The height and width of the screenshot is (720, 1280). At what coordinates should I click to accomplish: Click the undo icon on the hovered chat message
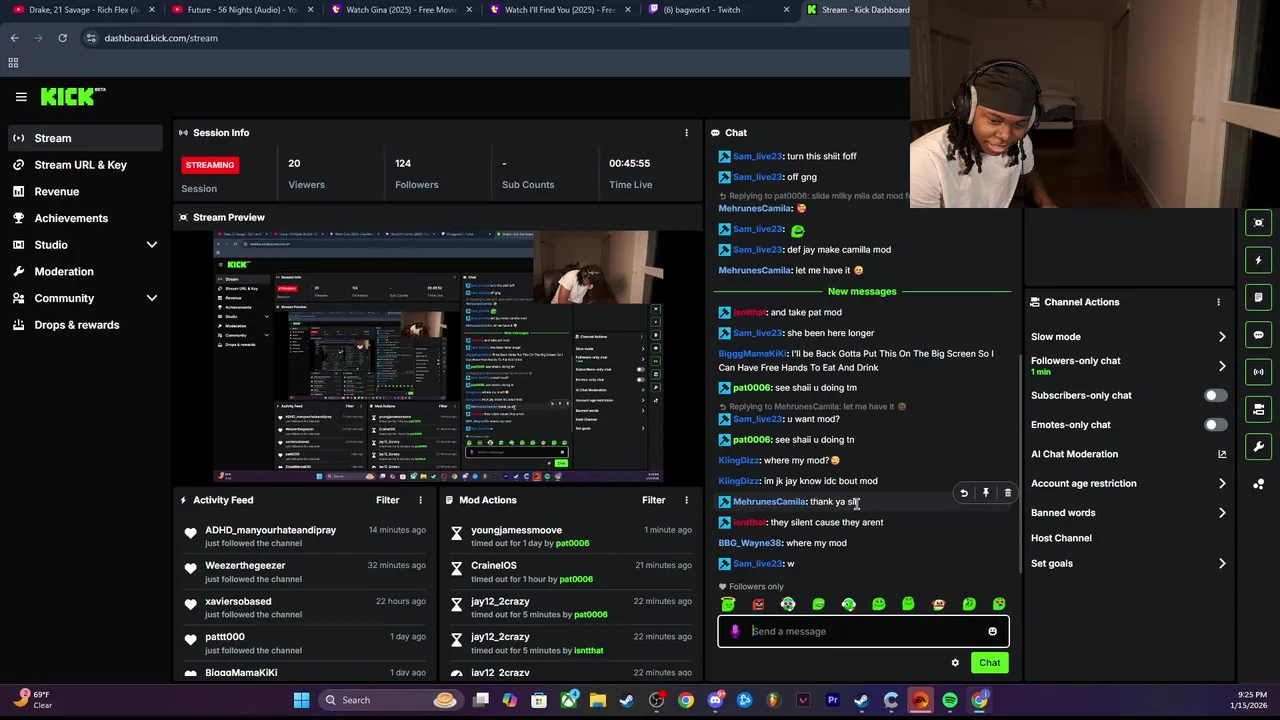pos(964,493)
